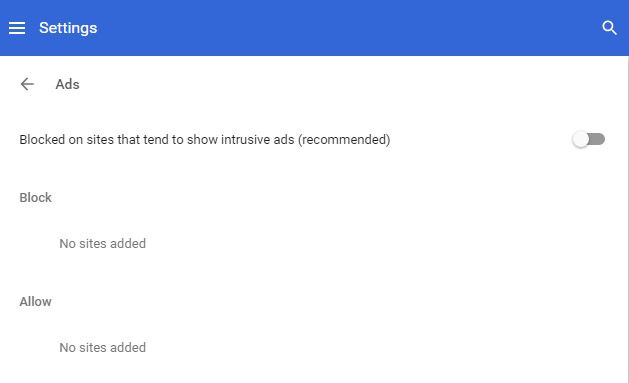Image resolution: width=629 pixels, height=383 pixels.
Task: Click the "Blocked on sites" setting label
Action: 205,140
